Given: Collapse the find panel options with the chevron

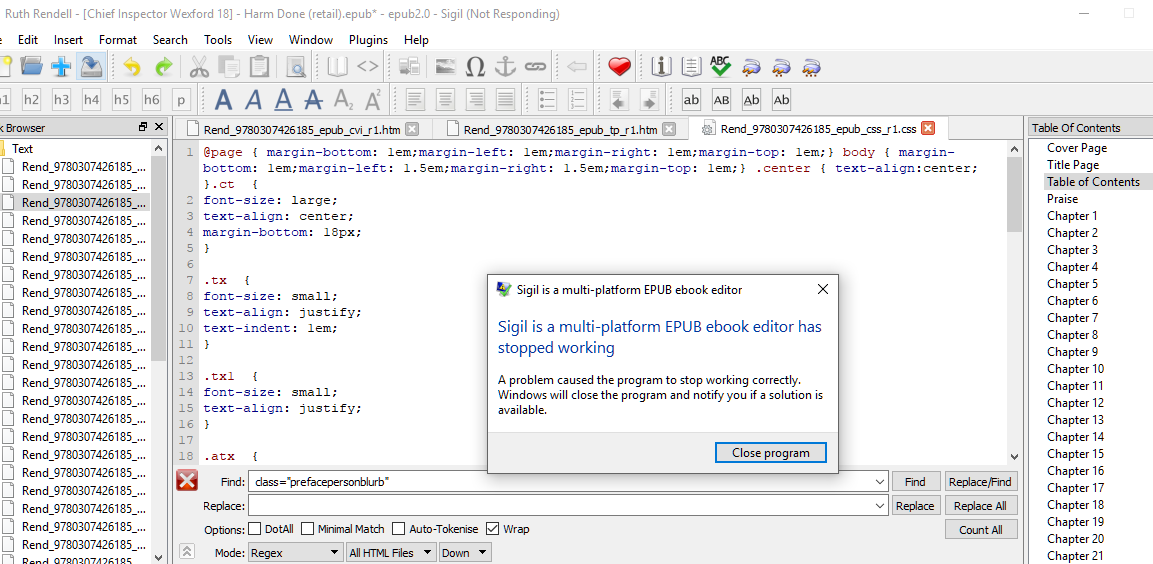Looking at the screenshot, I should click(x=187, y=551).
